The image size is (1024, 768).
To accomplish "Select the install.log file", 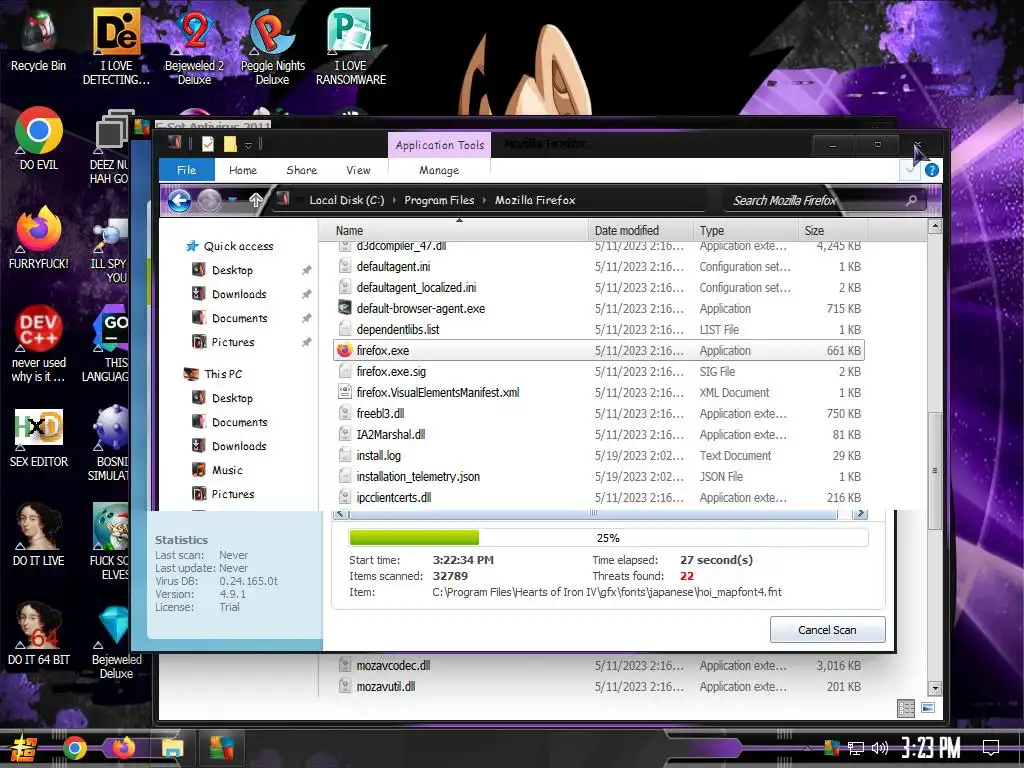I will point(599,455).
